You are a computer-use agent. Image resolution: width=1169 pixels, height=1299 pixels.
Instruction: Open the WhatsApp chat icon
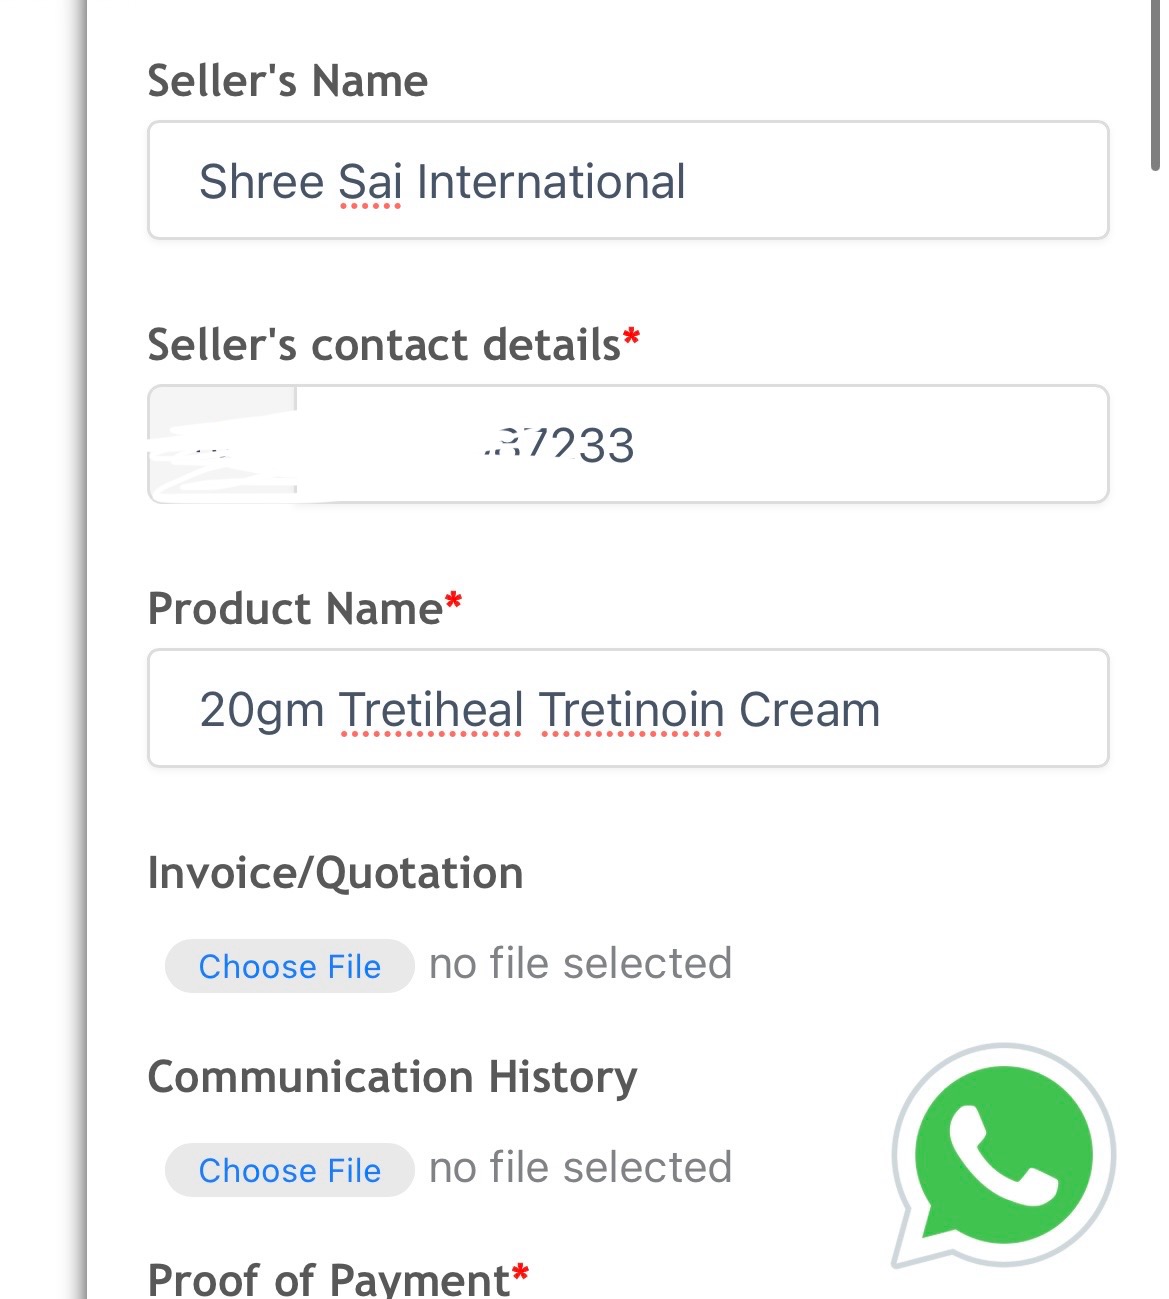pos(1003,1155)
